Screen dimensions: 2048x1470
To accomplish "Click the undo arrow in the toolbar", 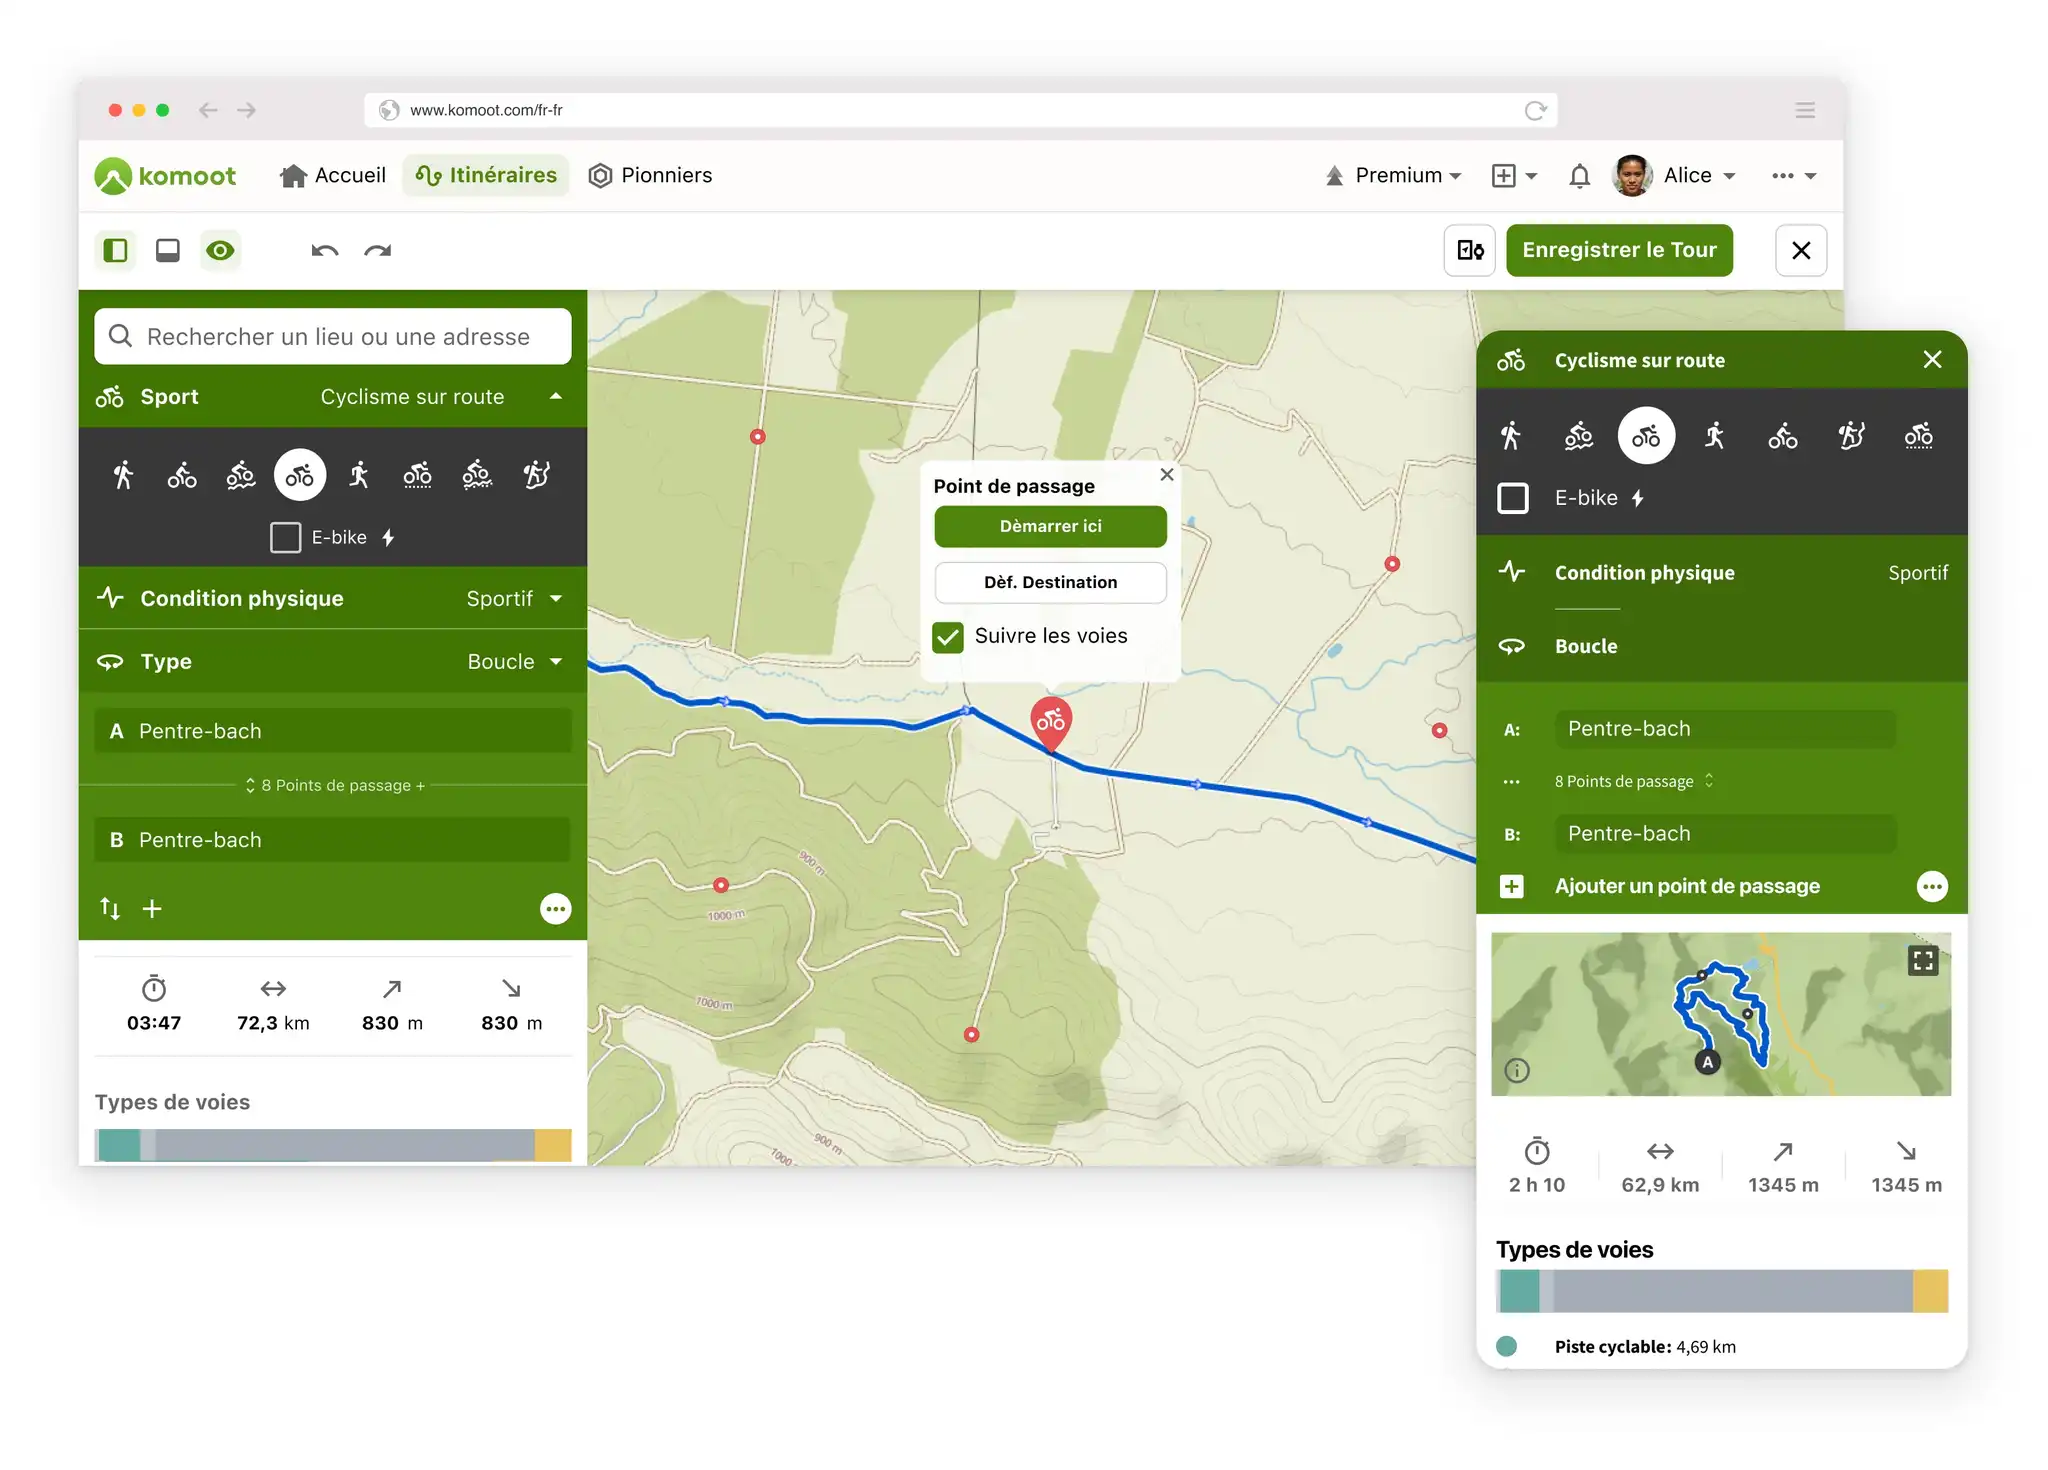I will 324,251.
